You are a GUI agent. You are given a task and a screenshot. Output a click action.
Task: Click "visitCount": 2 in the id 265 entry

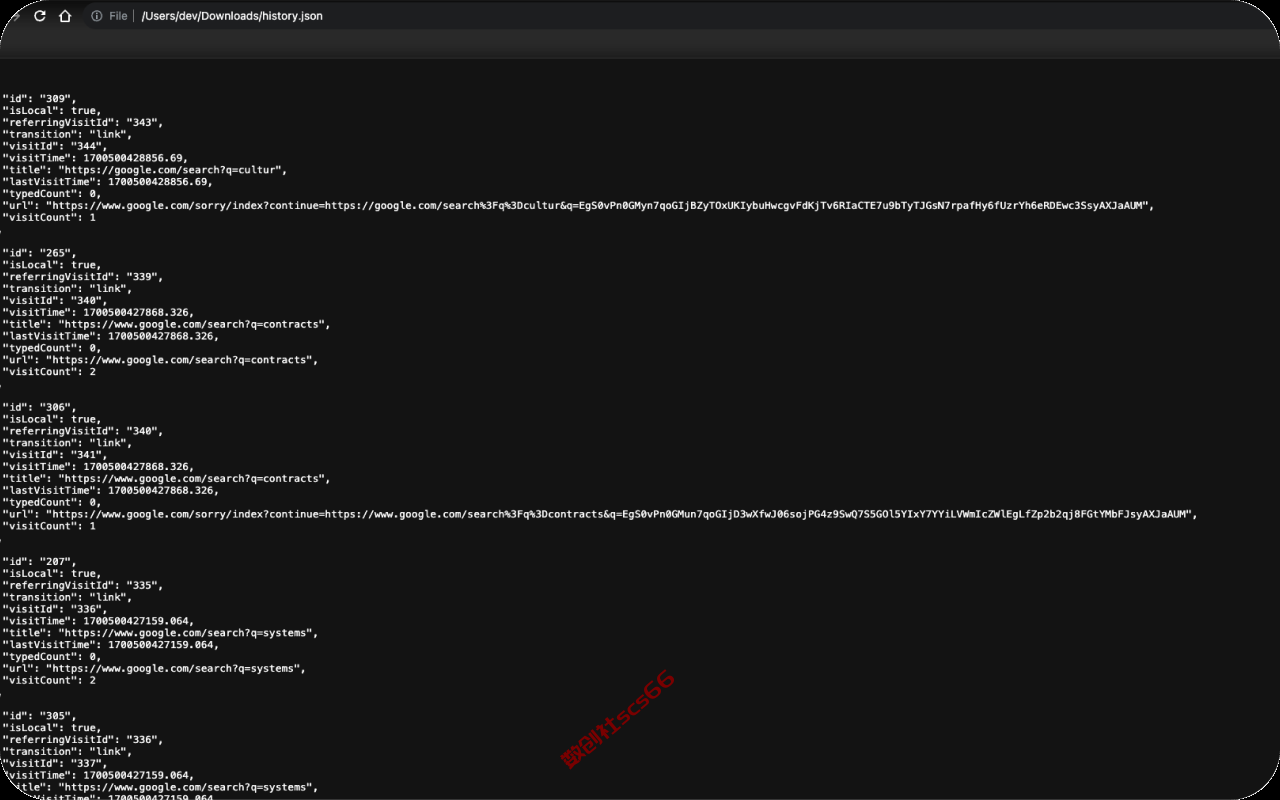(50, 372)
